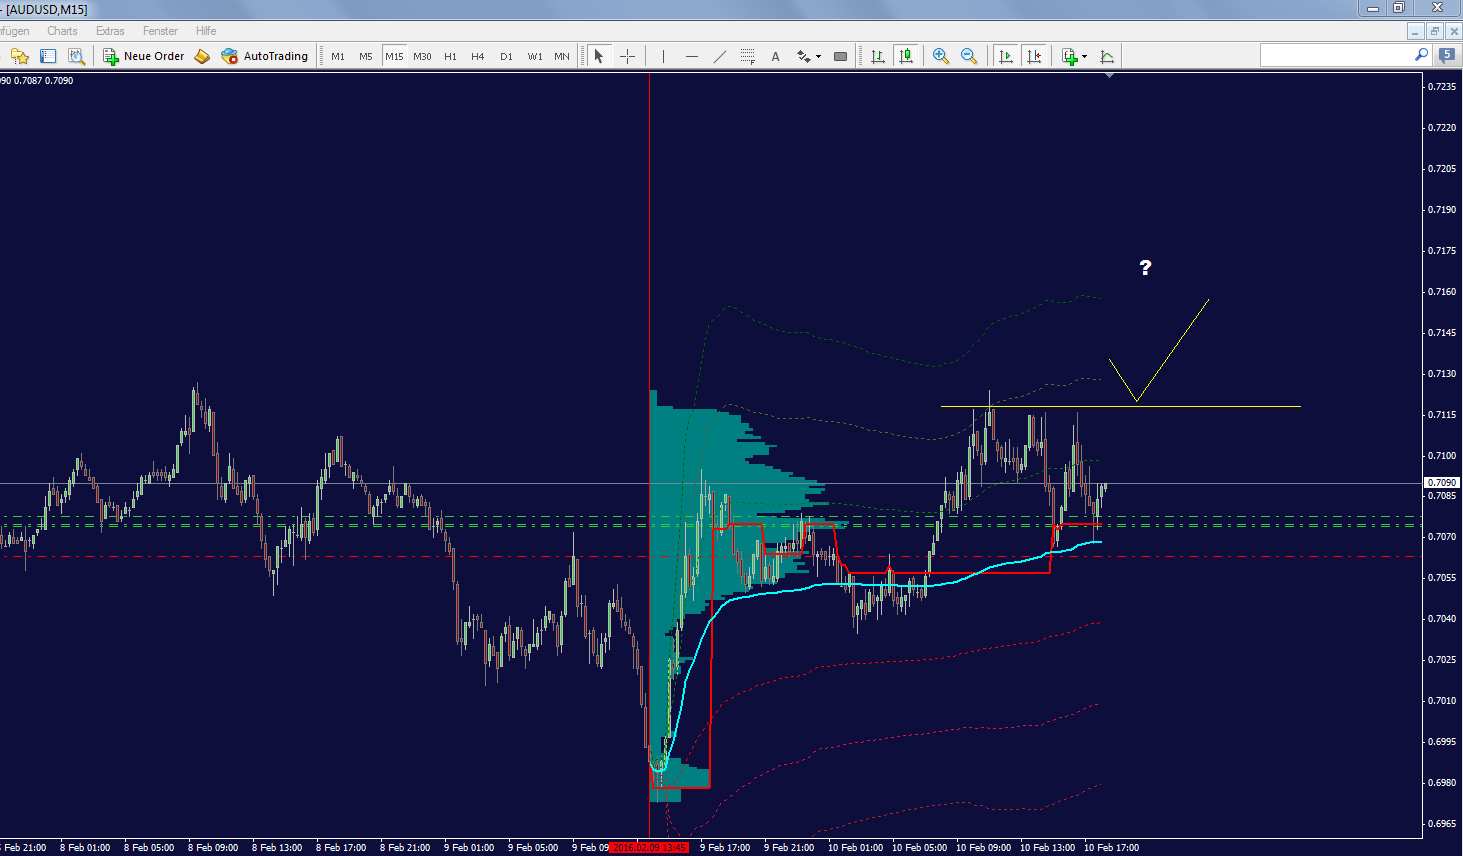Open a Neue Order window

(x=145, y=56)
